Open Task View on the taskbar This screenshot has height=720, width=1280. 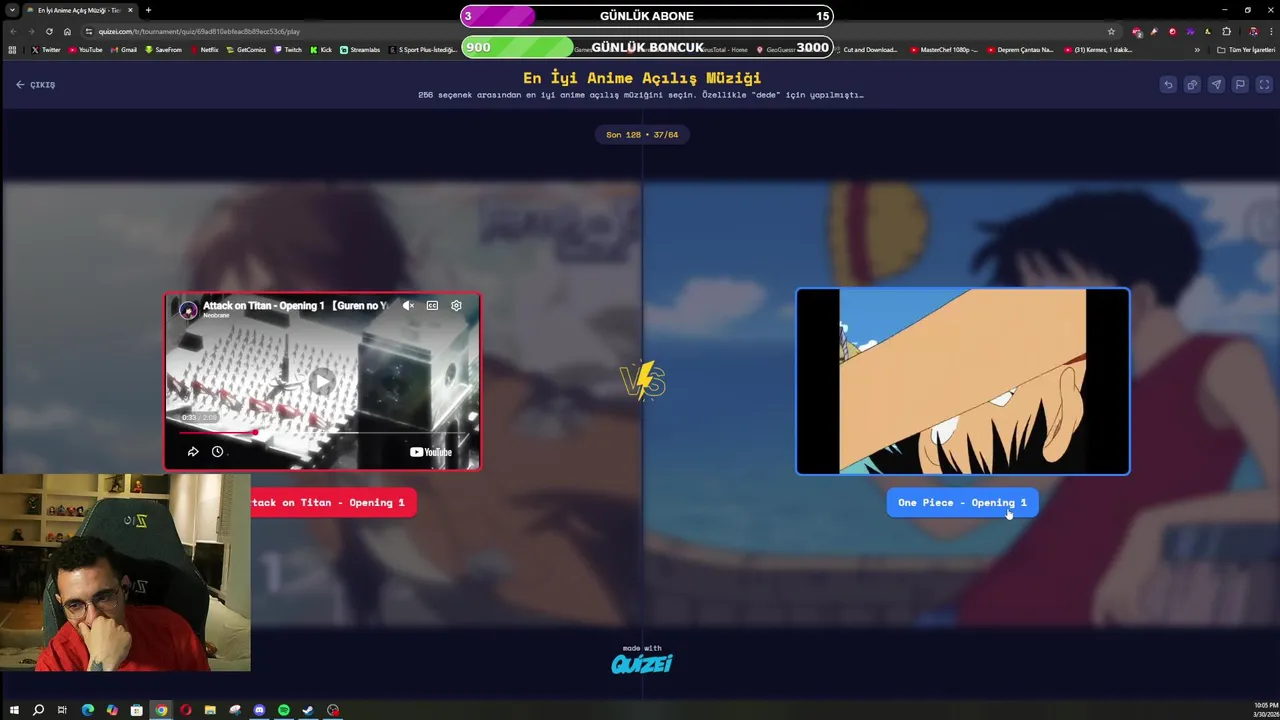click(62, 710)
